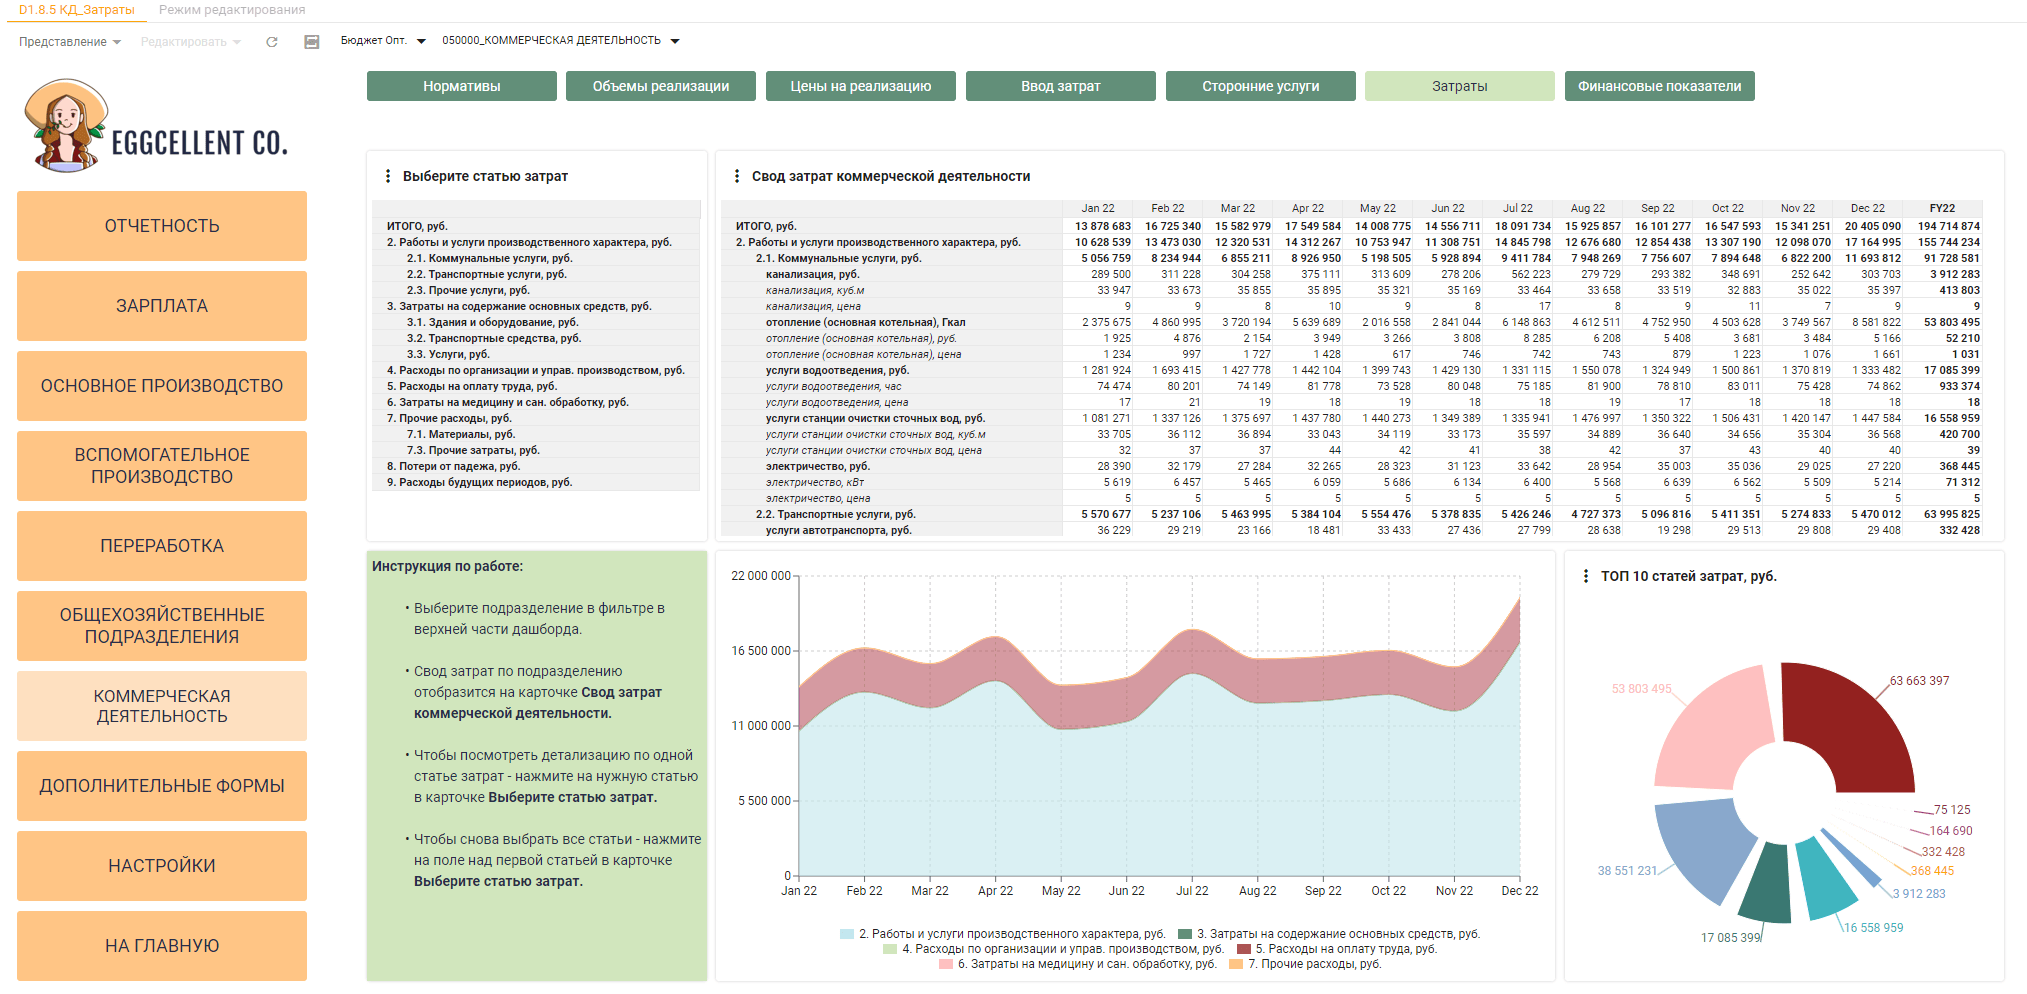Switch to the Финансовые показатели tab

(x=1660, y=86)
